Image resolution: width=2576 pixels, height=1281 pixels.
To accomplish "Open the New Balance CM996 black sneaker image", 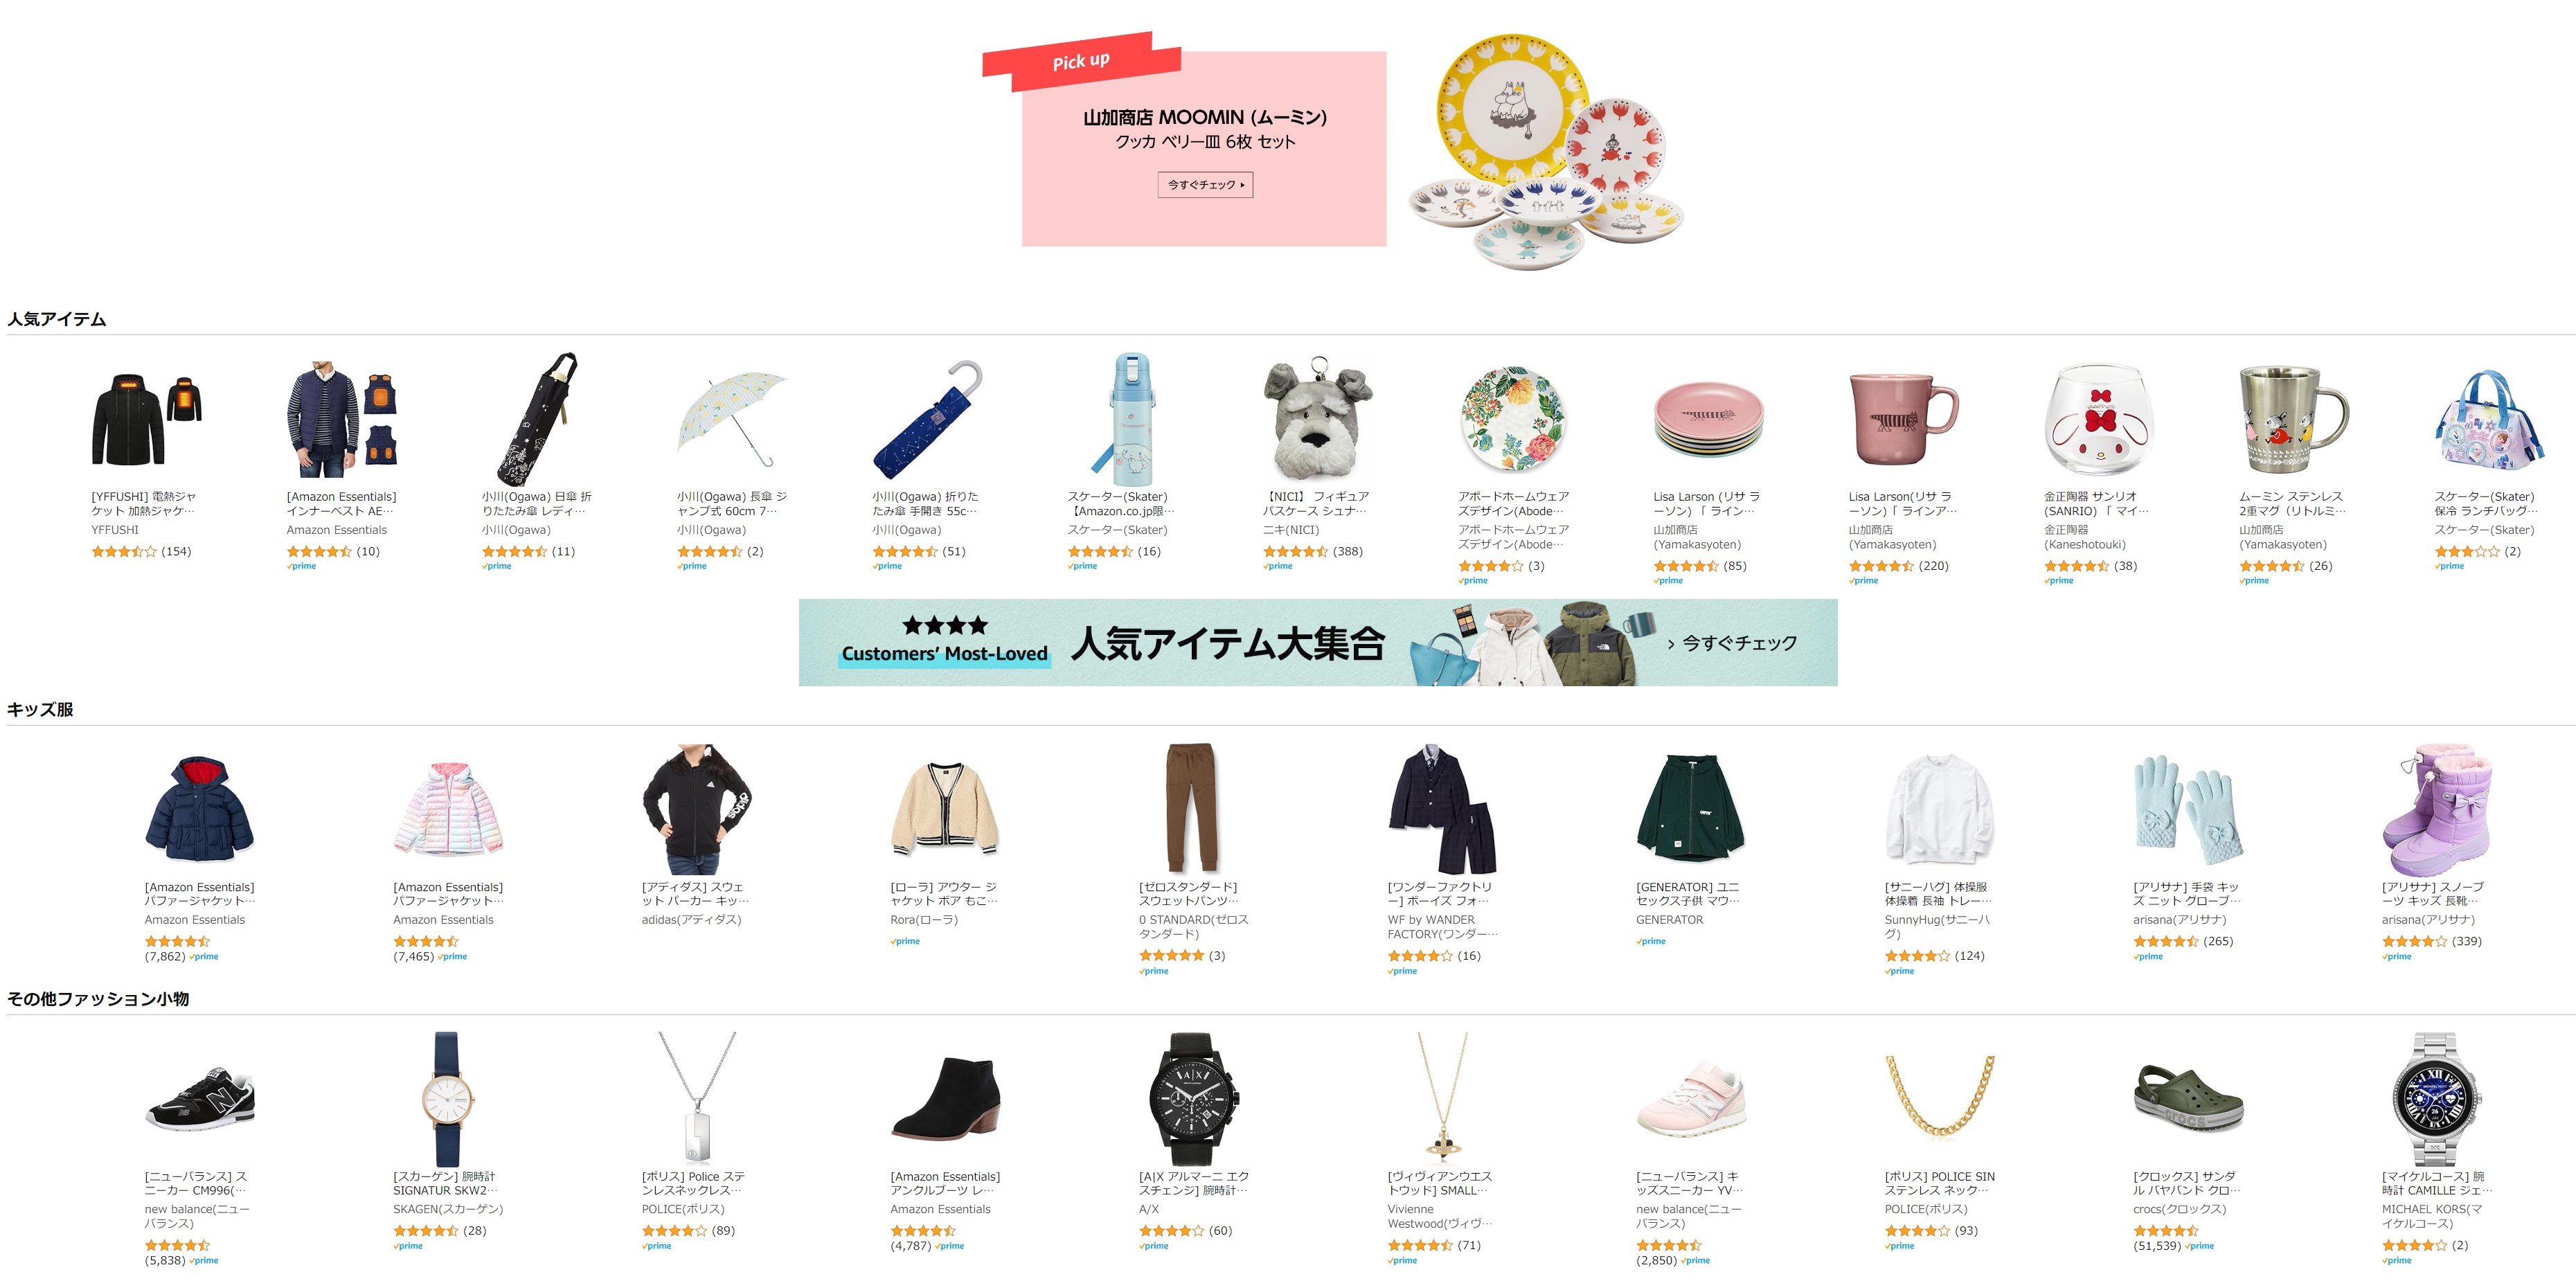I will pos(200,1099).
